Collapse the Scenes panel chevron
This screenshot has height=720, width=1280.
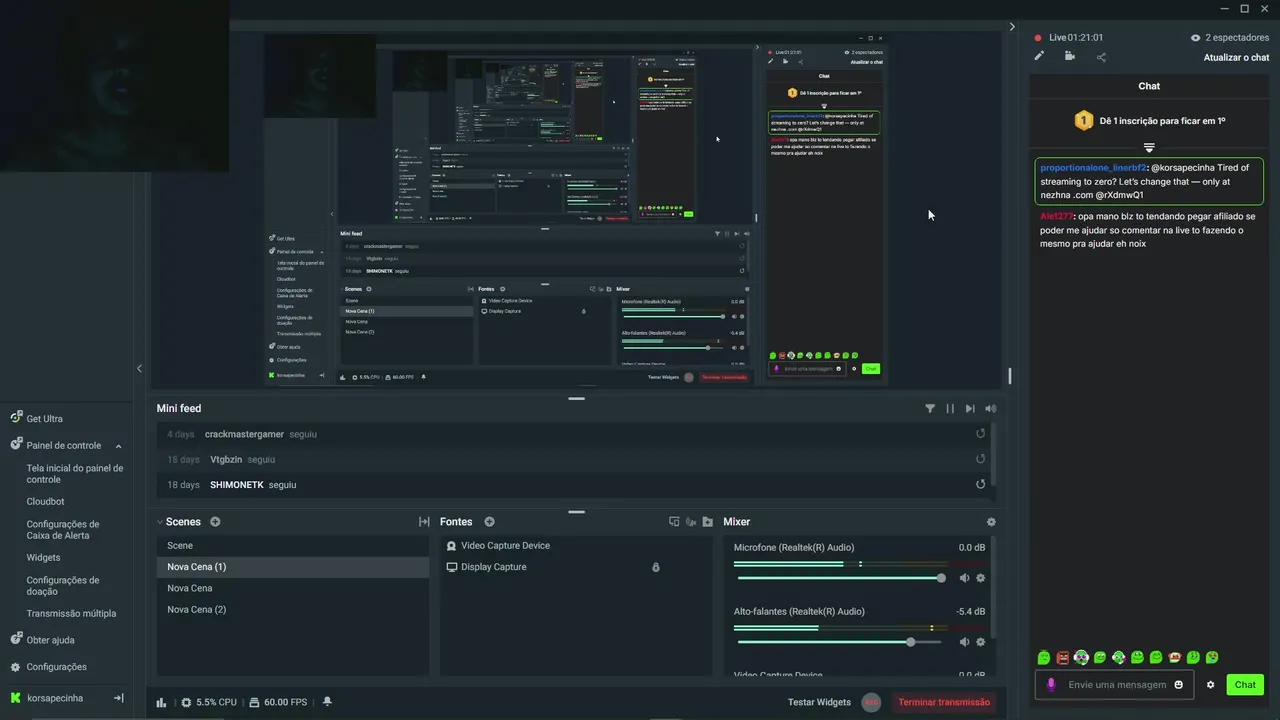click(159, 522)
